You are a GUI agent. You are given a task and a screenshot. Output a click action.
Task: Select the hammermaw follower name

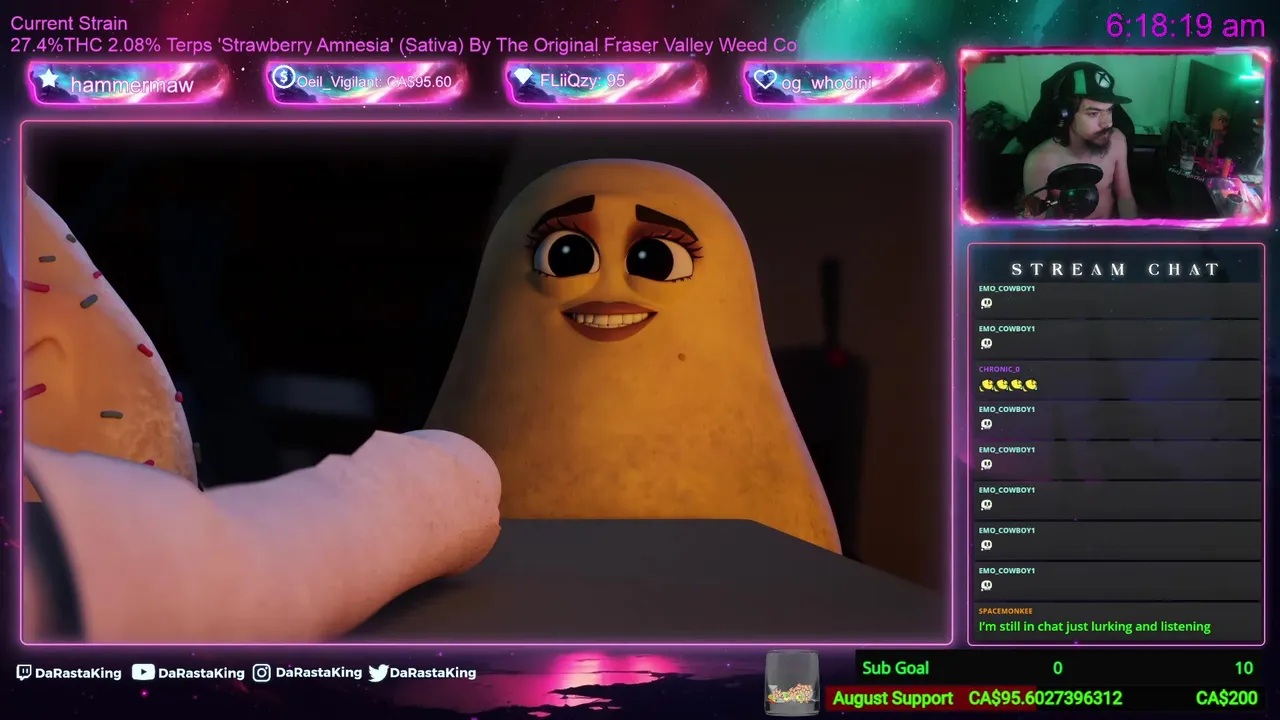(132, 85)
